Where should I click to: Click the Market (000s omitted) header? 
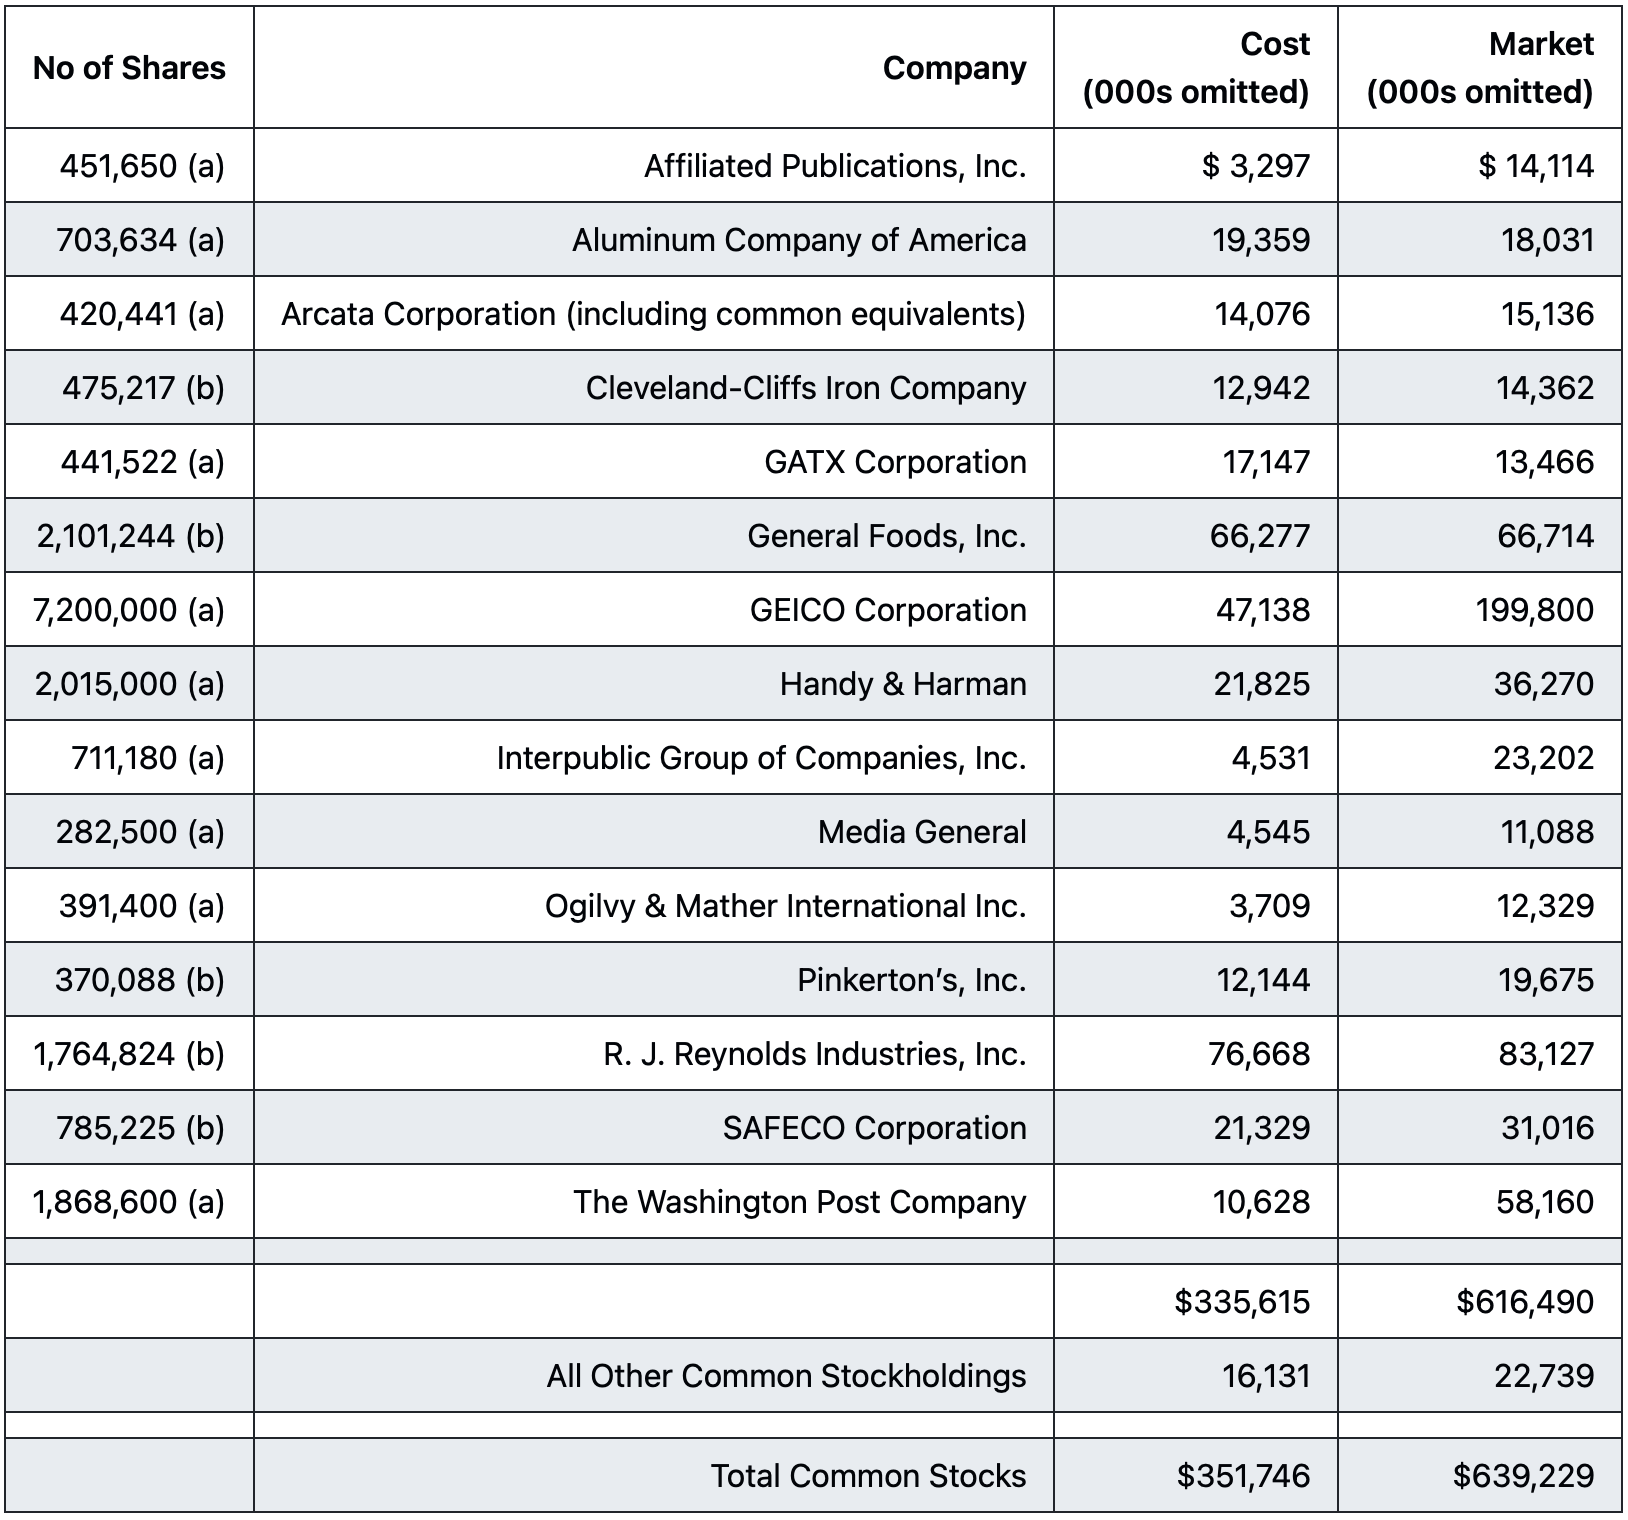click(1480, 68)
